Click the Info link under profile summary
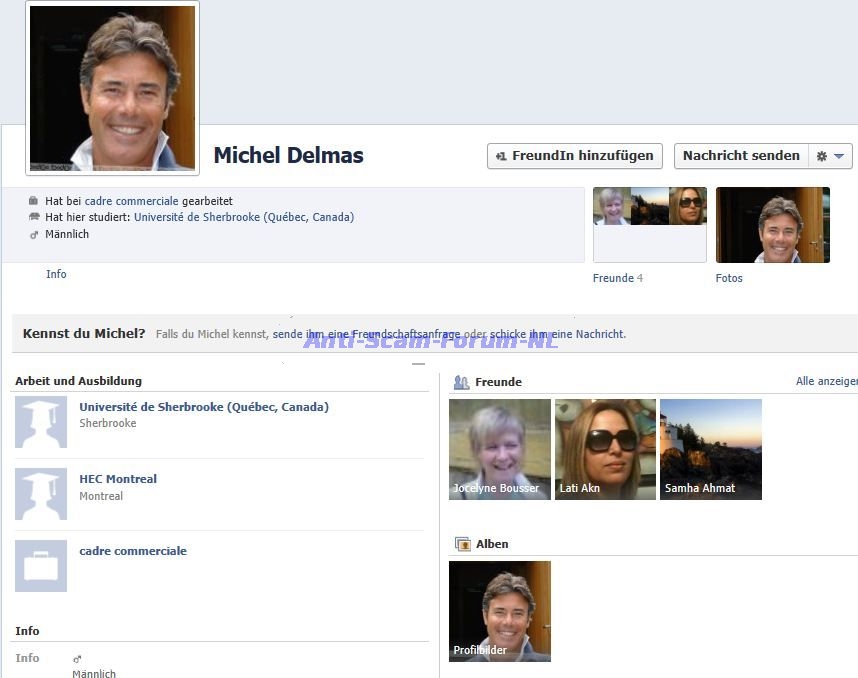 coord(56,274)
